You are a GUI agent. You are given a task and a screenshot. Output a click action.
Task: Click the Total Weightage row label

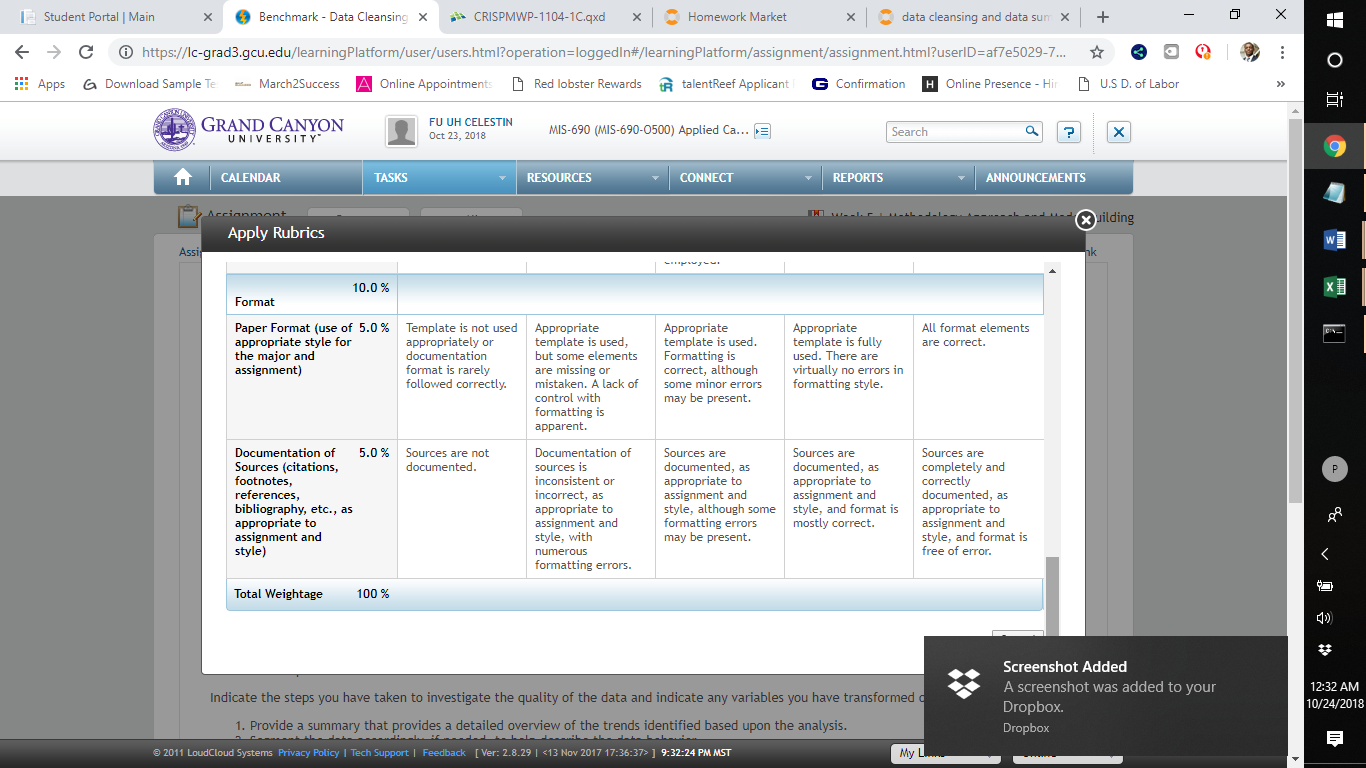[x=278, y=594]
